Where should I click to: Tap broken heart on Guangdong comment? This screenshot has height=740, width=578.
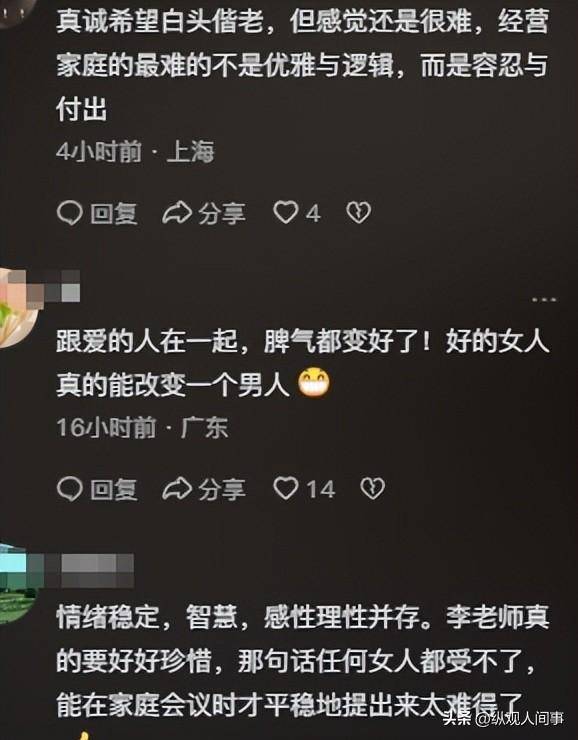[x=373, y=488]
